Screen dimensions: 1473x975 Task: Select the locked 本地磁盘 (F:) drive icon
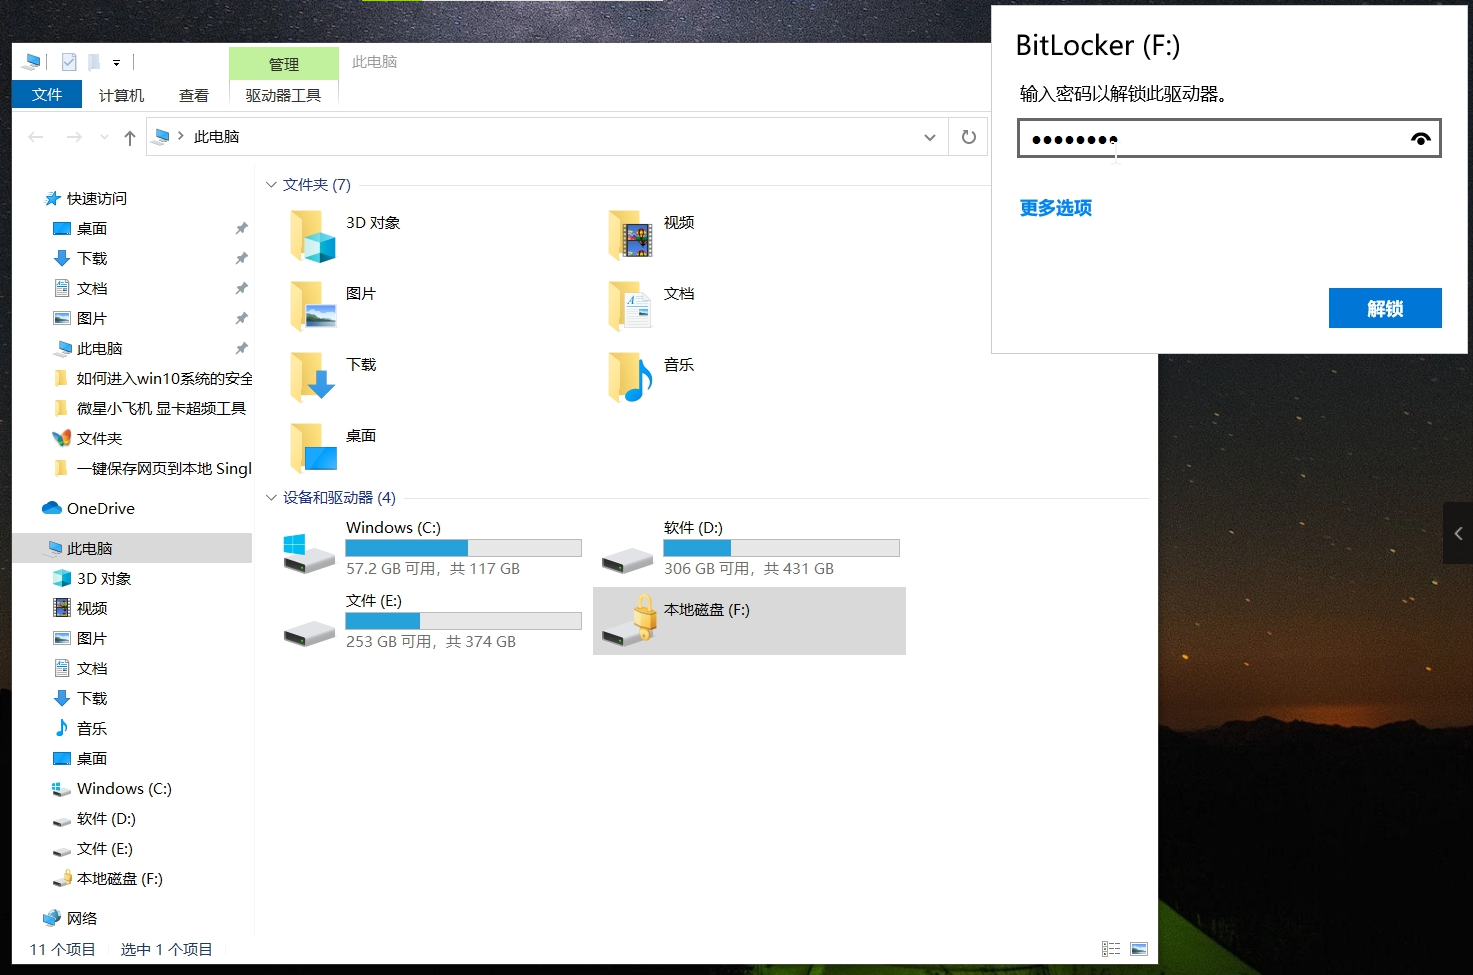[x=631, y=619]
